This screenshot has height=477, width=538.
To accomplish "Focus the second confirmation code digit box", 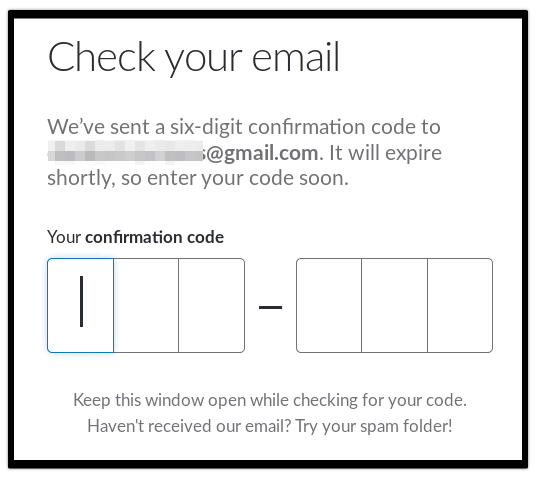I will point(146,305).
